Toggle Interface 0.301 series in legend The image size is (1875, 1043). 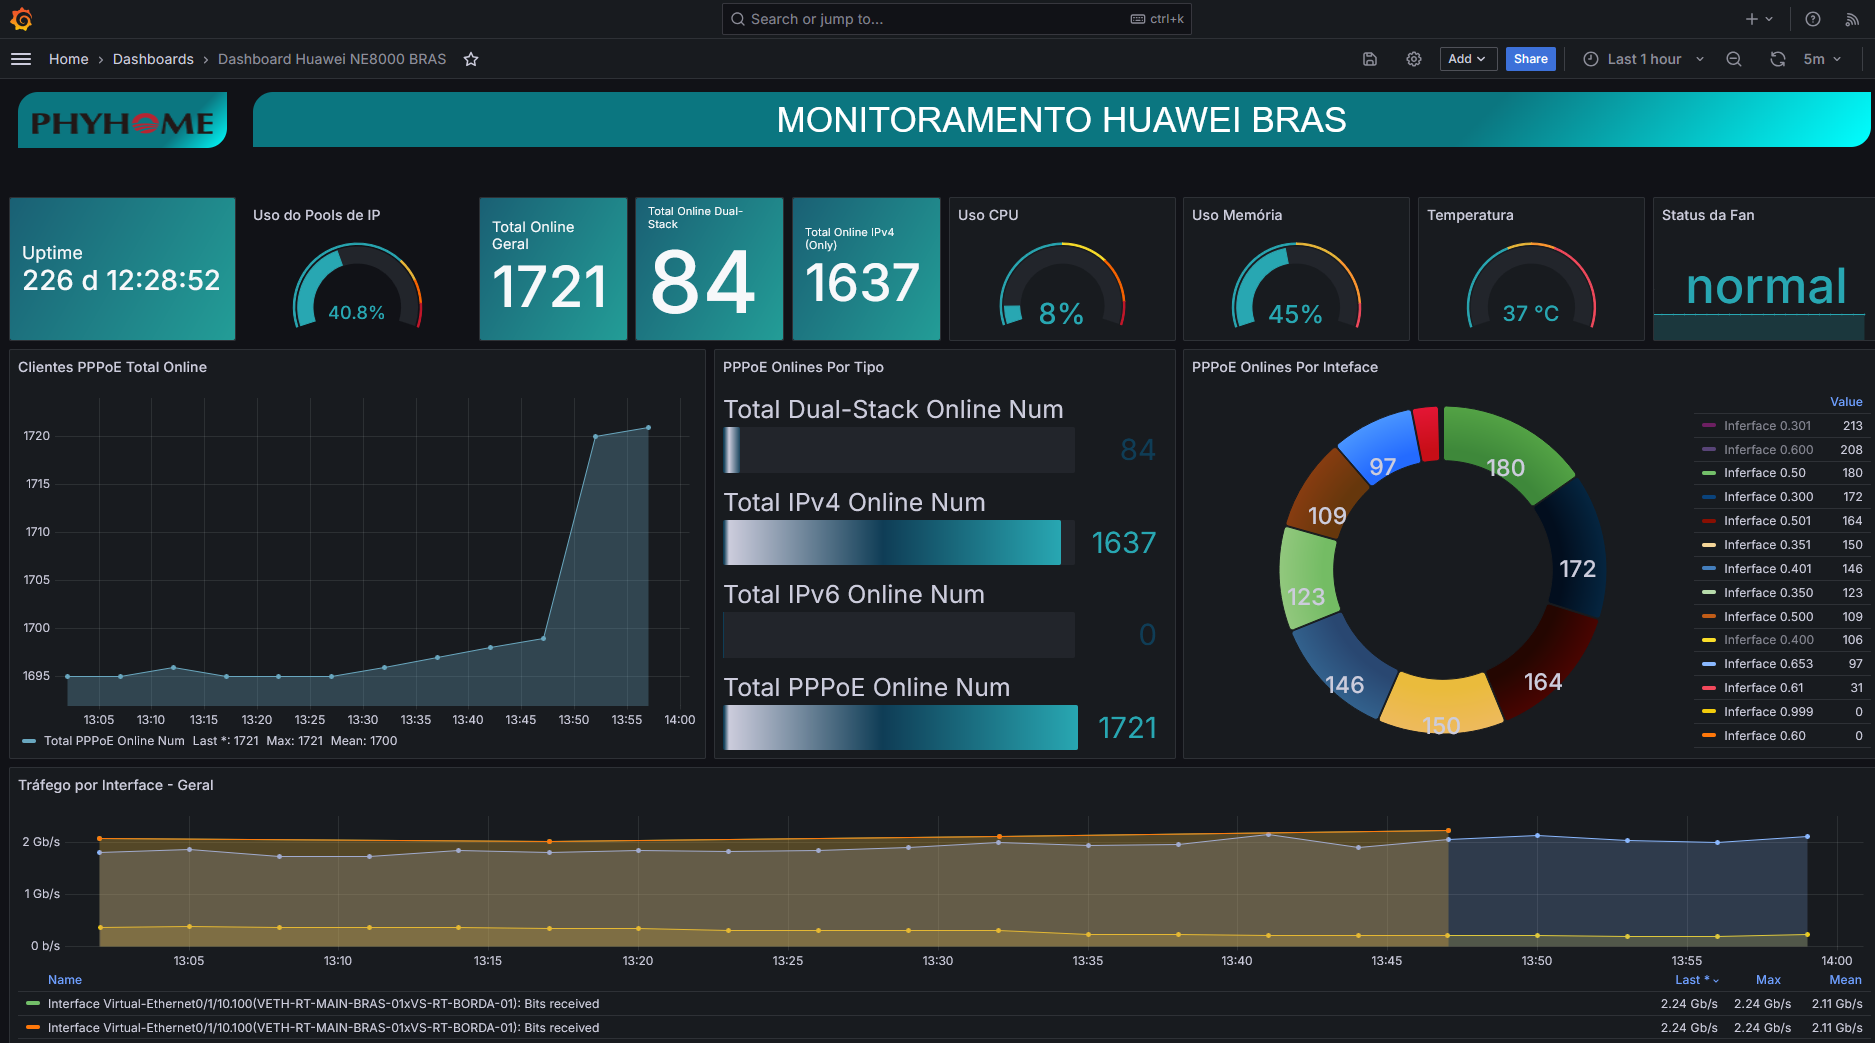point(1766,426)
